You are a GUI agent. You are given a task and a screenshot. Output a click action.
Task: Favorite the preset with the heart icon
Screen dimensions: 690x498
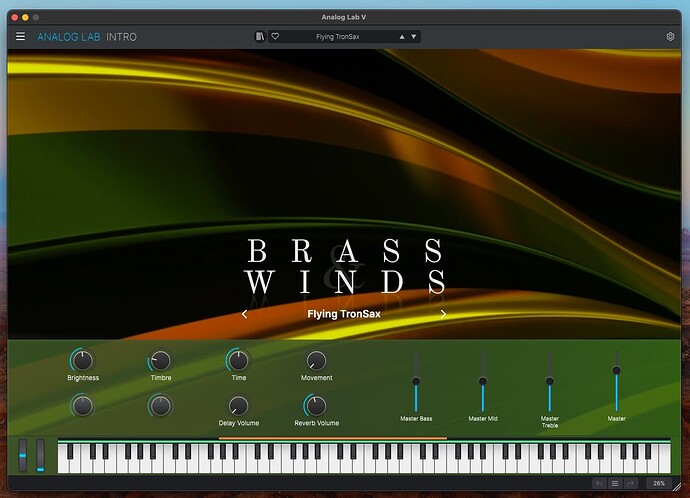click(x=275, y=37)
